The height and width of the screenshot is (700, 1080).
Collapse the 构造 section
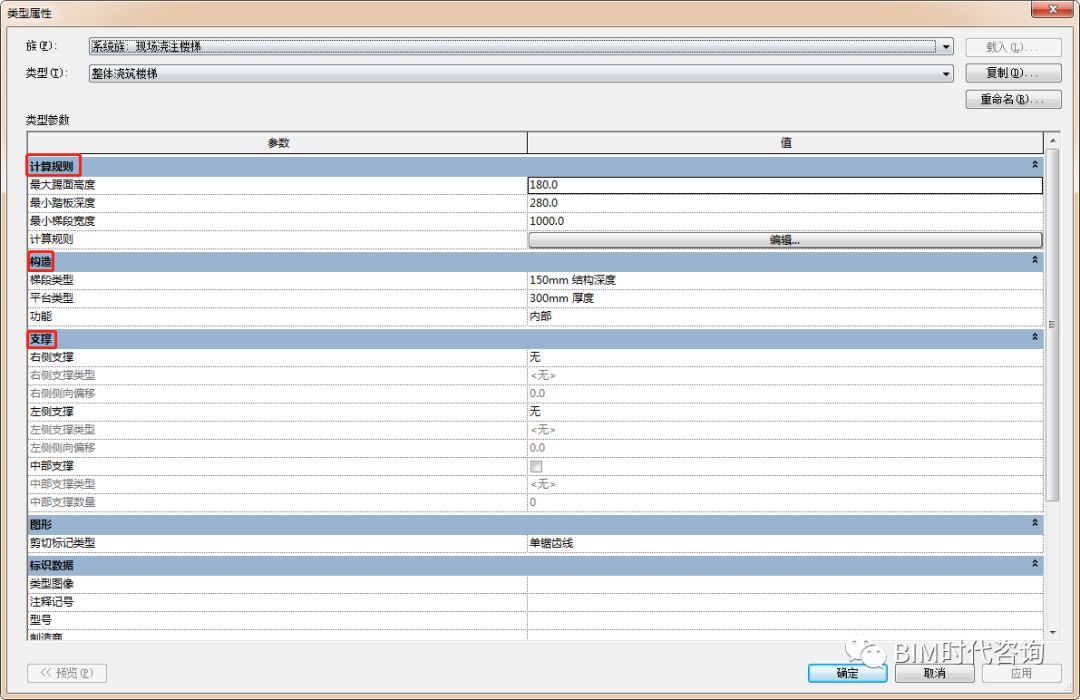point(1035,260)
